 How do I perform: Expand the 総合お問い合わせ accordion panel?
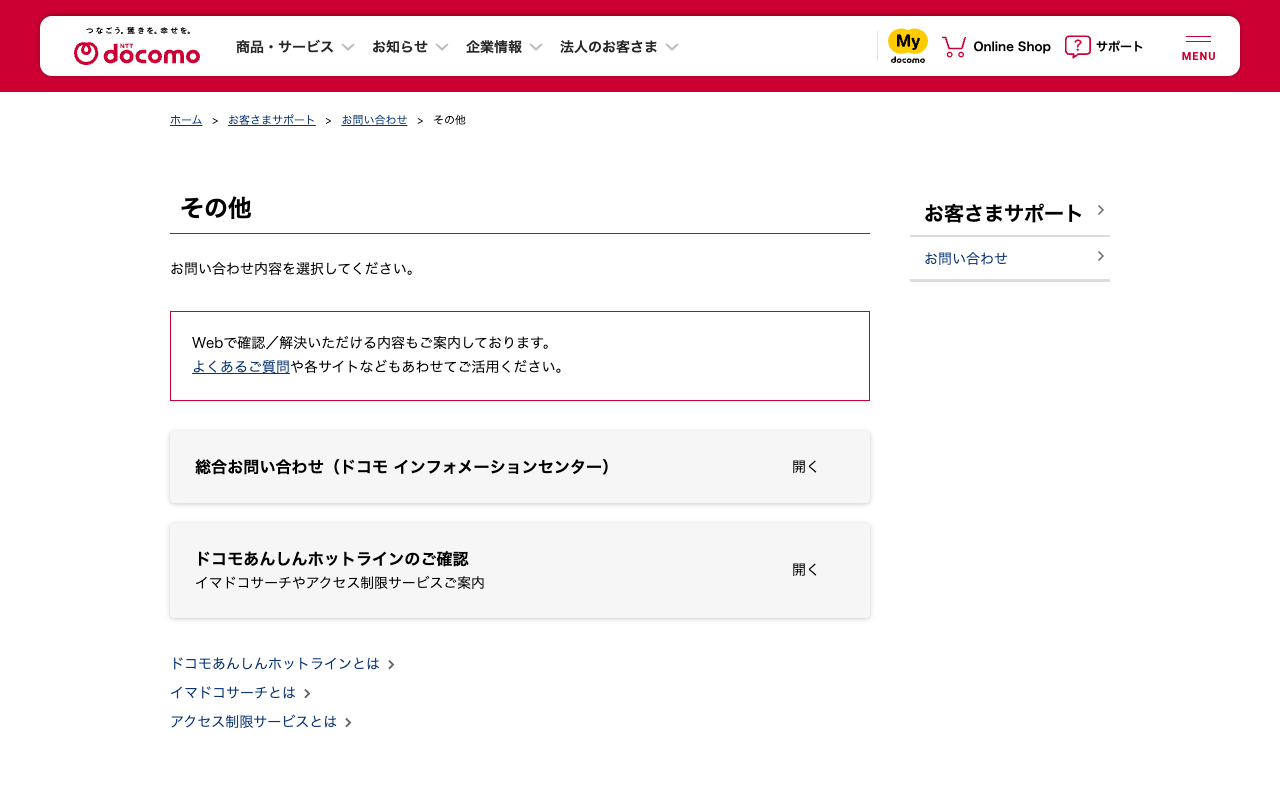[805, 467]
